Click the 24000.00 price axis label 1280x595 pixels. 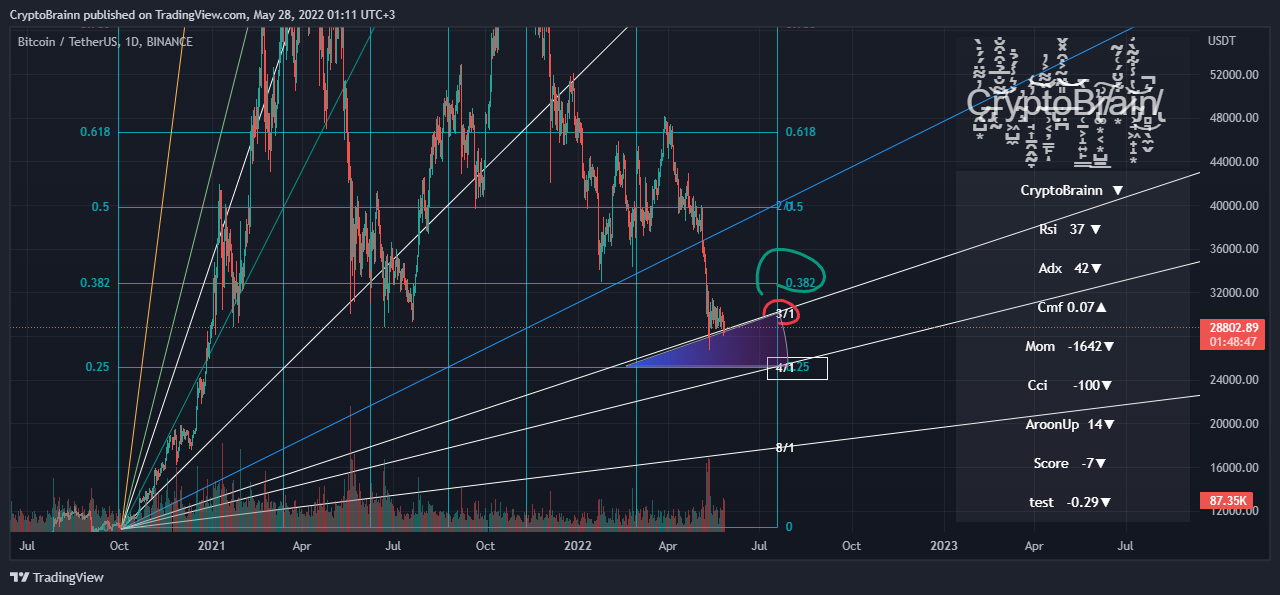[x=1232, y=380]
